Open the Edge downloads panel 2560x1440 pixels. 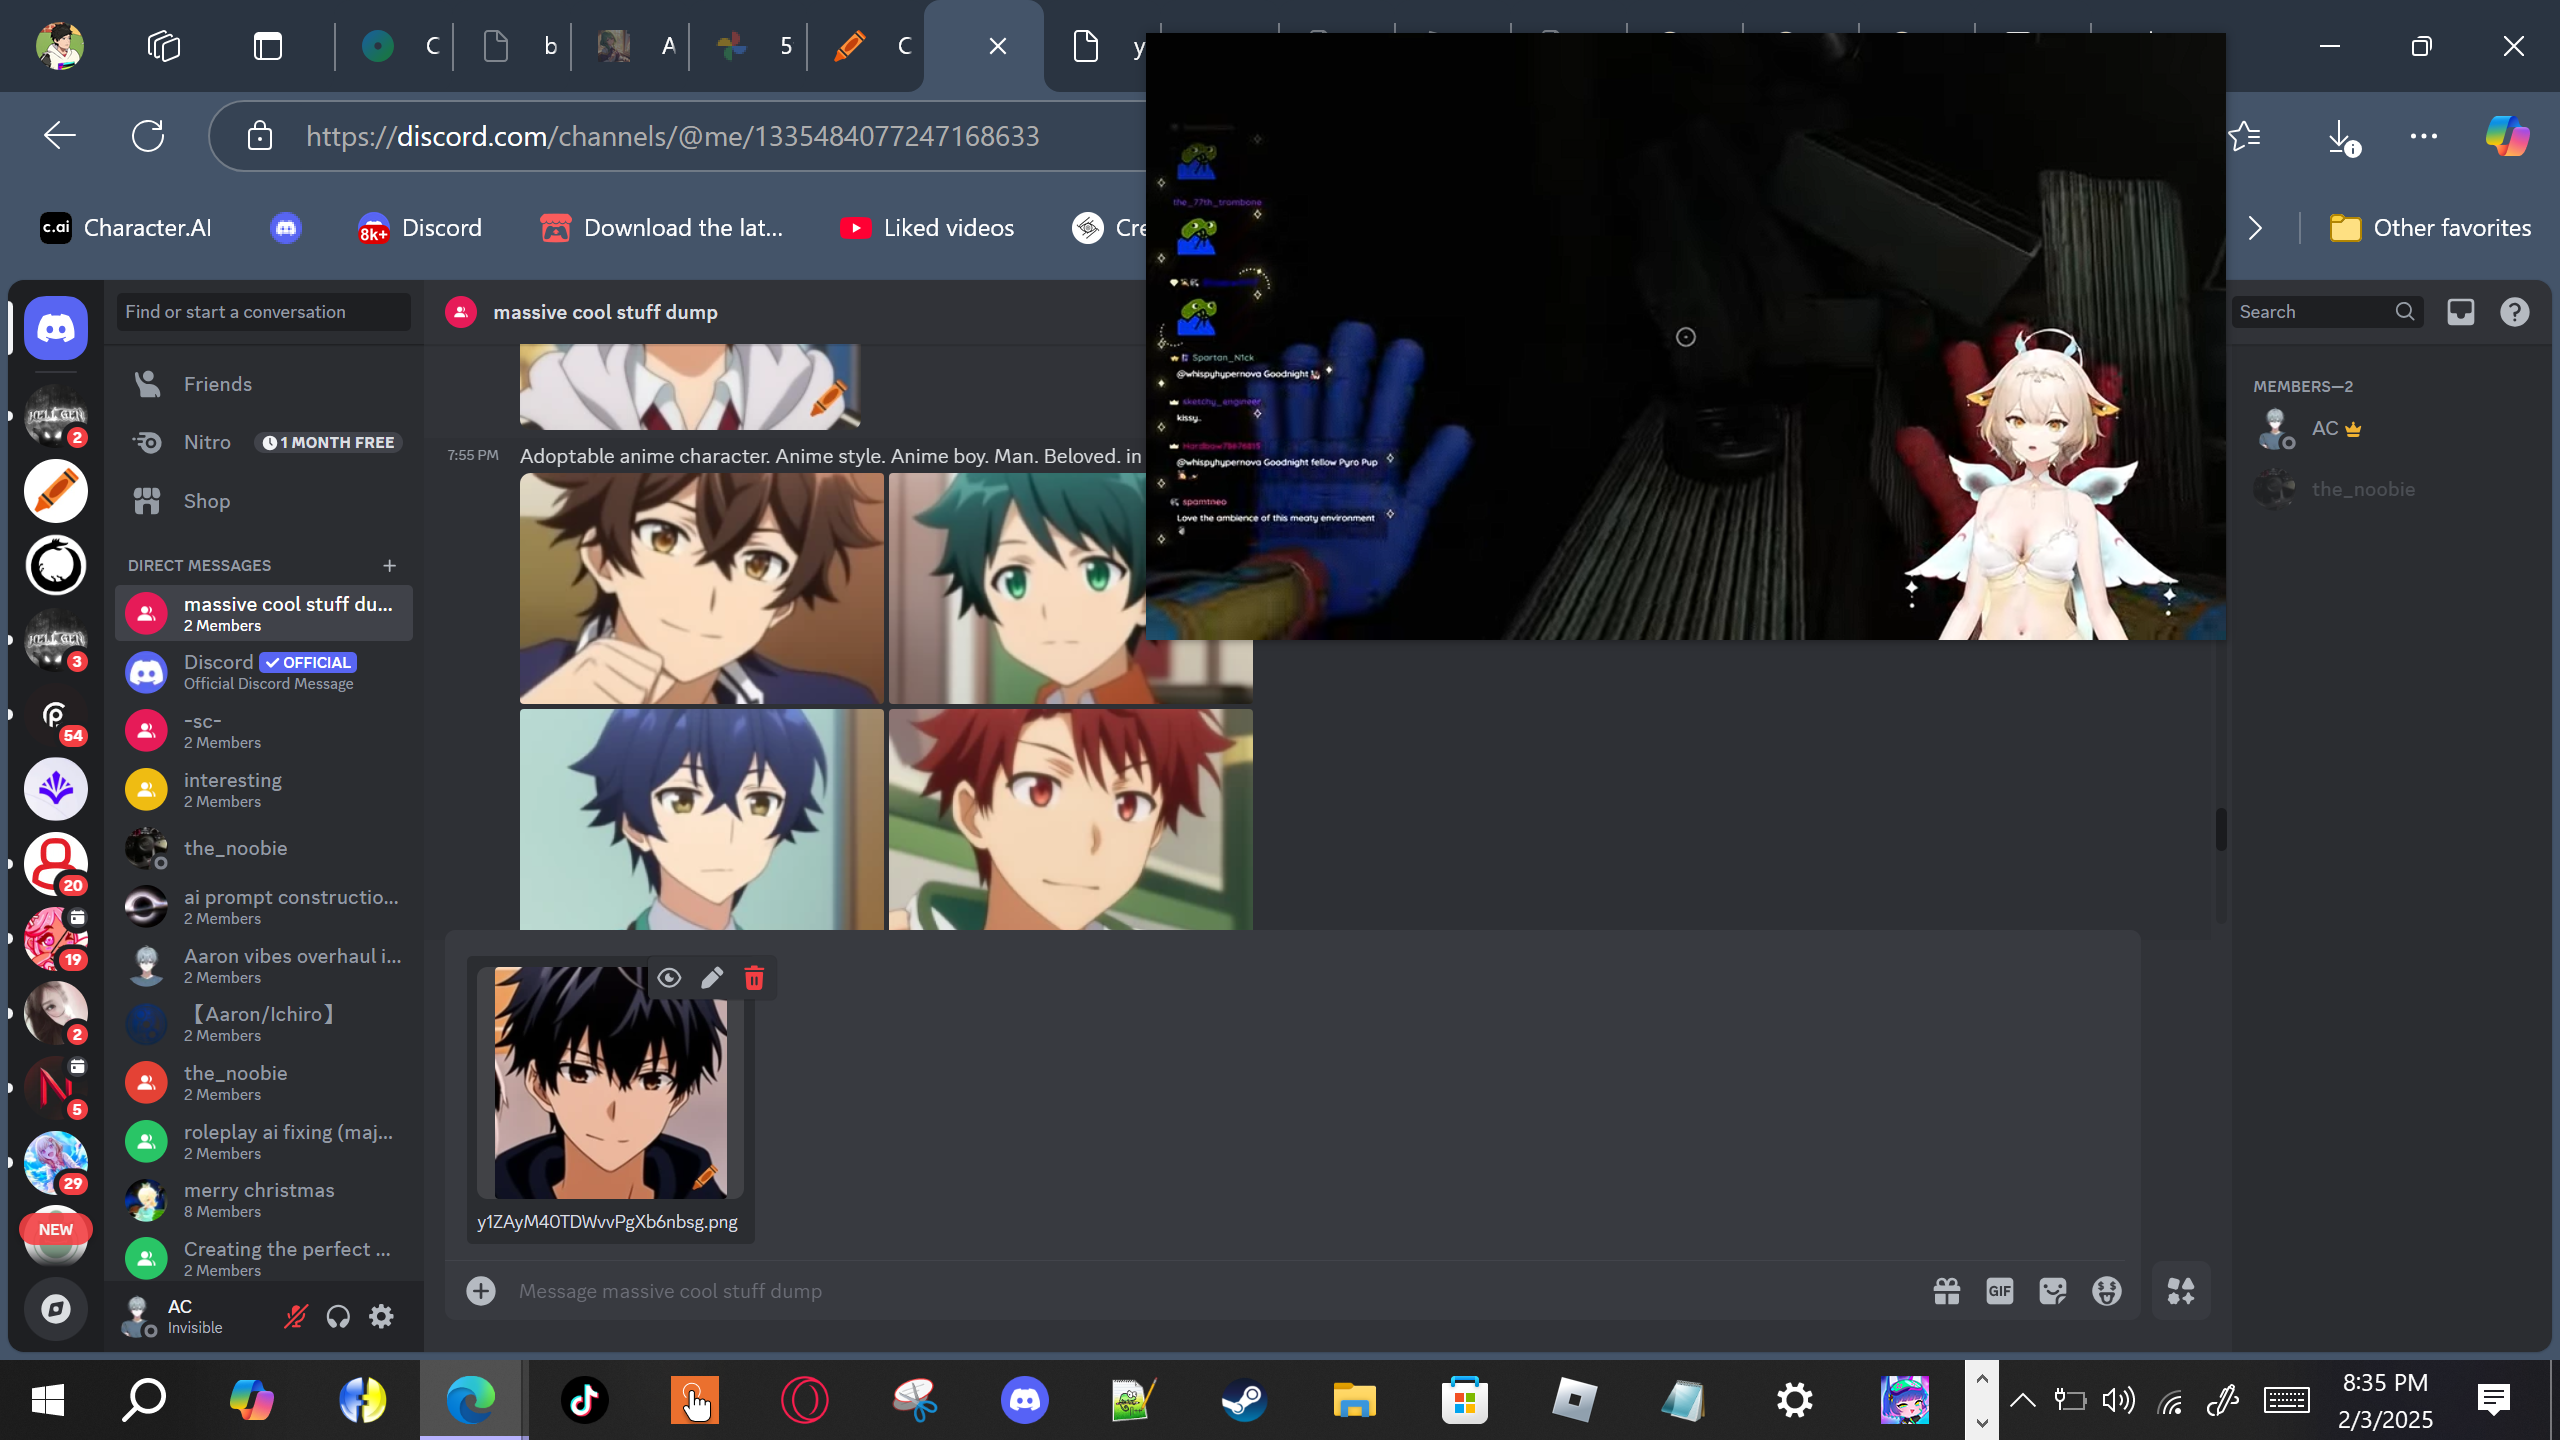(2342, 136)
